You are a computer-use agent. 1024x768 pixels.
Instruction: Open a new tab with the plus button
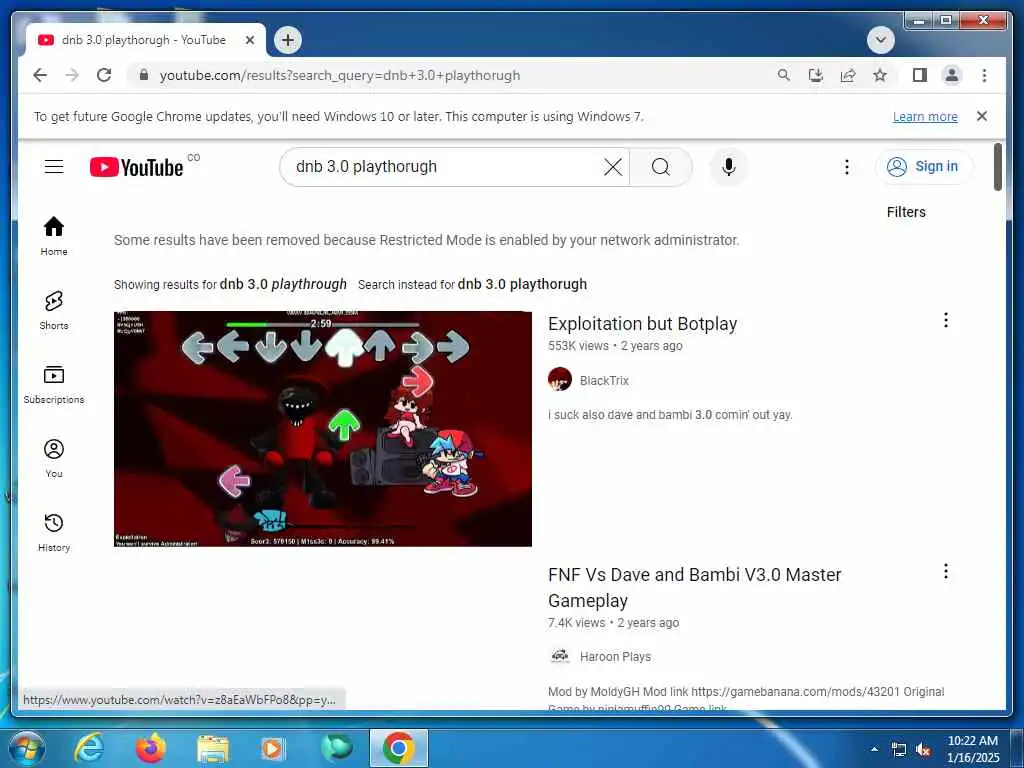click(x=288, y=40)
